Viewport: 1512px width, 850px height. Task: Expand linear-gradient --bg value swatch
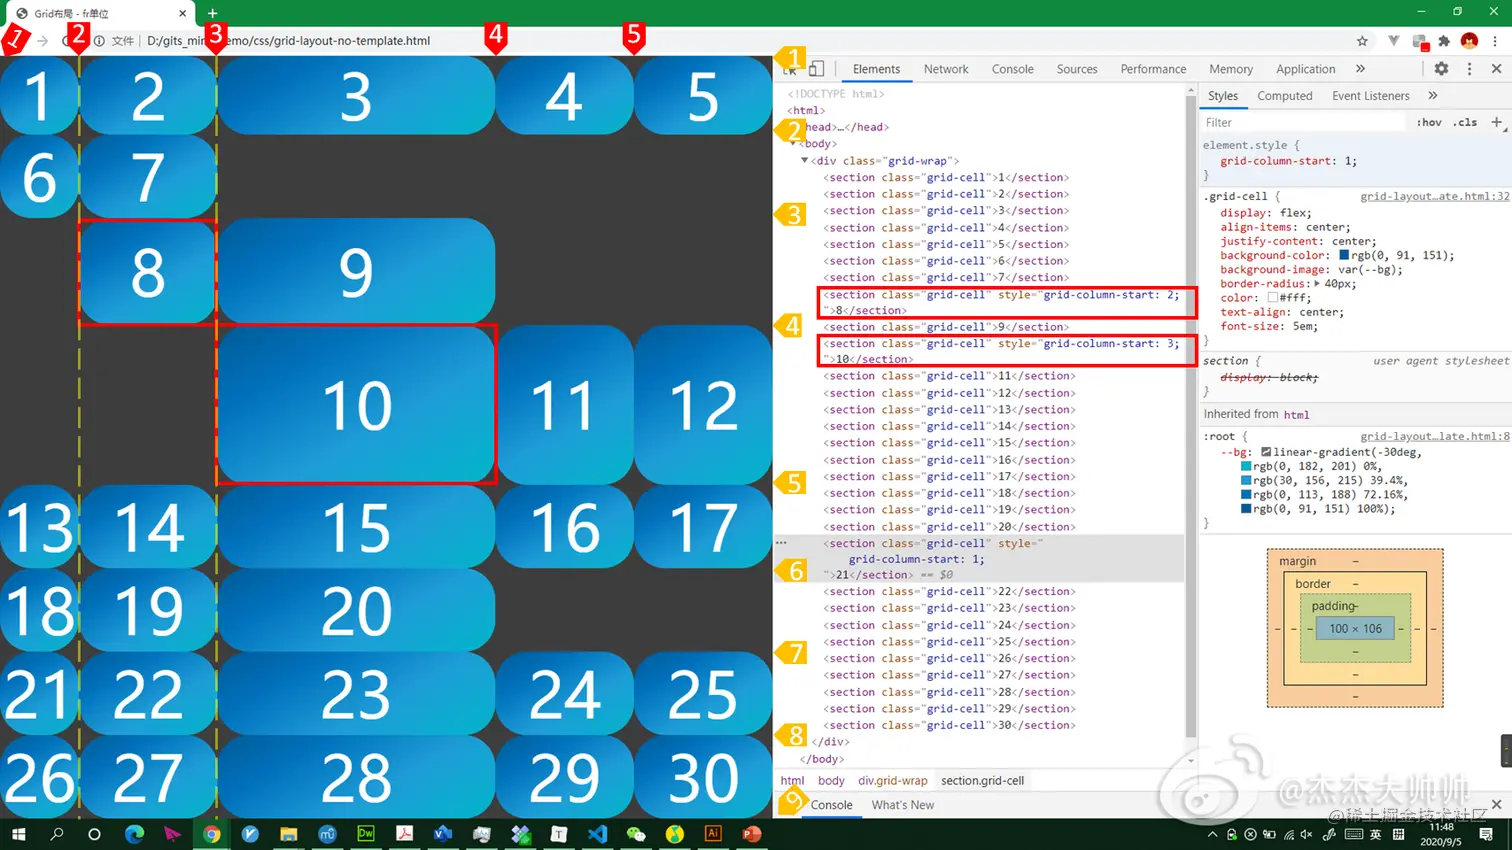coord(1266,452)
